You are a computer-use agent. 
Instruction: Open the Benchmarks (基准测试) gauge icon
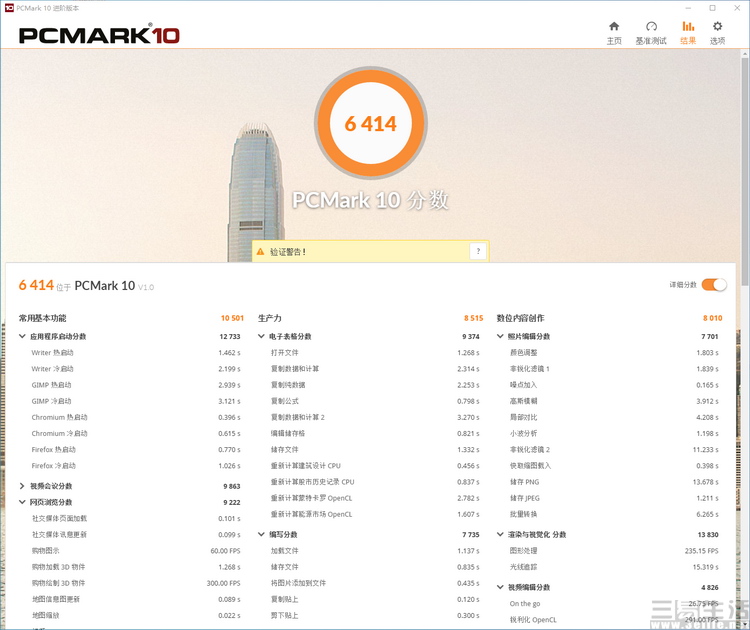click(651, 26)
